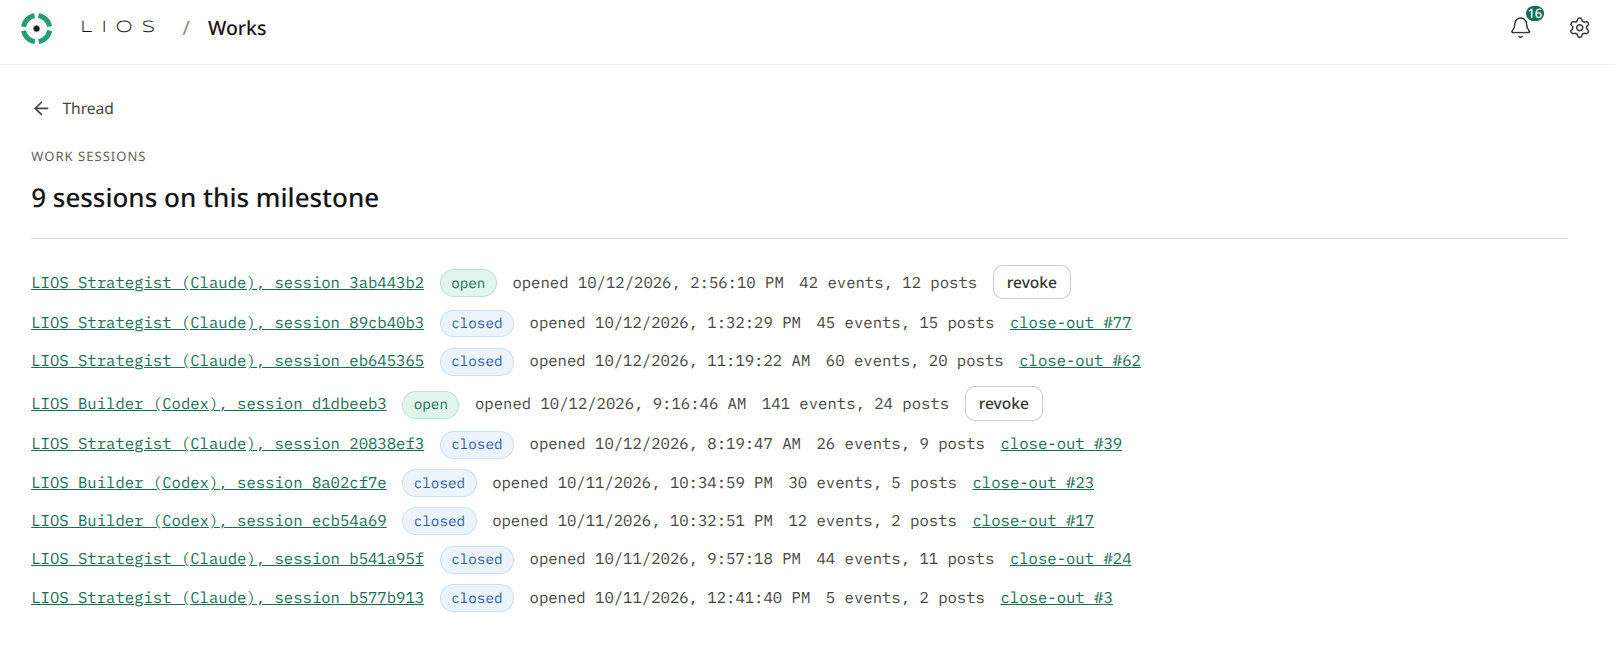Open close-out #62 link
This screenshot has width=1615, height=661.
[x=1080, y=361]
